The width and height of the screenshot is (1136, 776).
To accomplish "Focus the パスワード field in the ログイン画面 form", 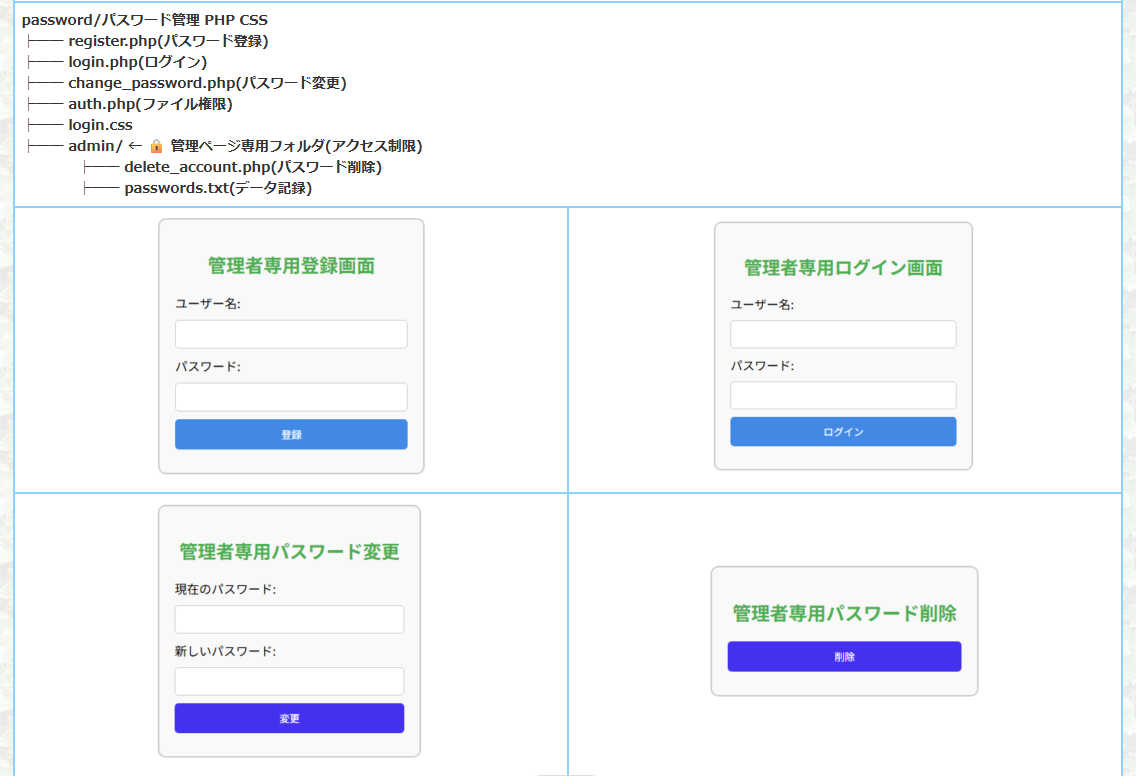I will point(843,395).
